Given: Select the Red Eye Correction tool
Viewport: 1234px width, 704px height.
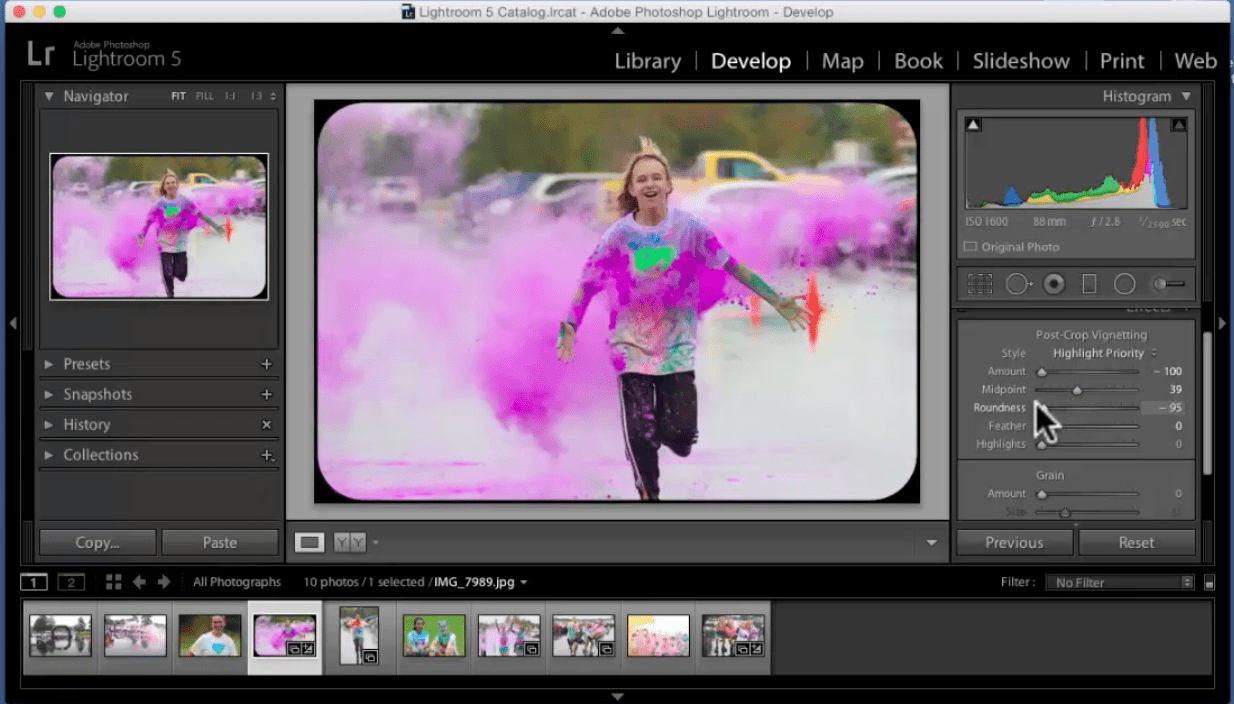Looking at the screenshot, I should click(x=1054, y=285).
